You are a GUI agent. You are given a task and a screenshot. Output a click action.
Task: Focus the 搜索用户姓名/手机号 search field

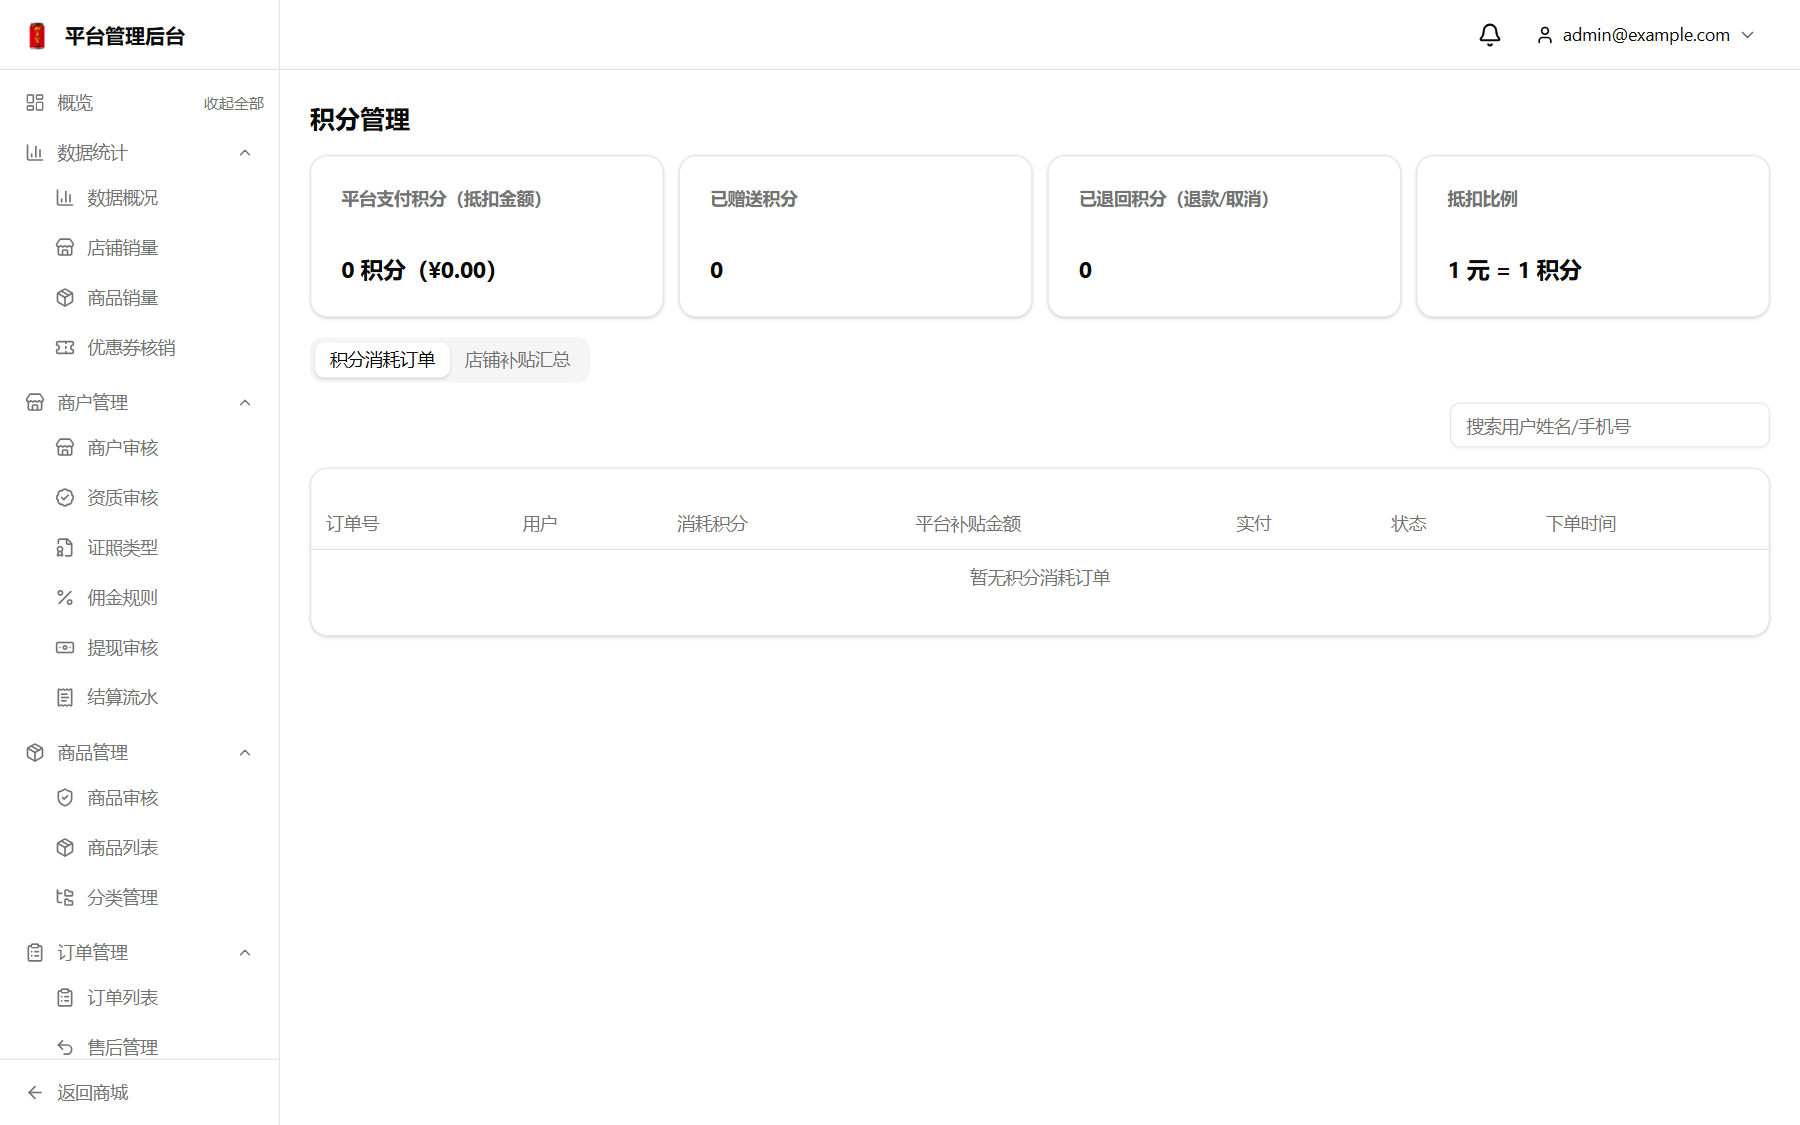(x=1609, y=426)
